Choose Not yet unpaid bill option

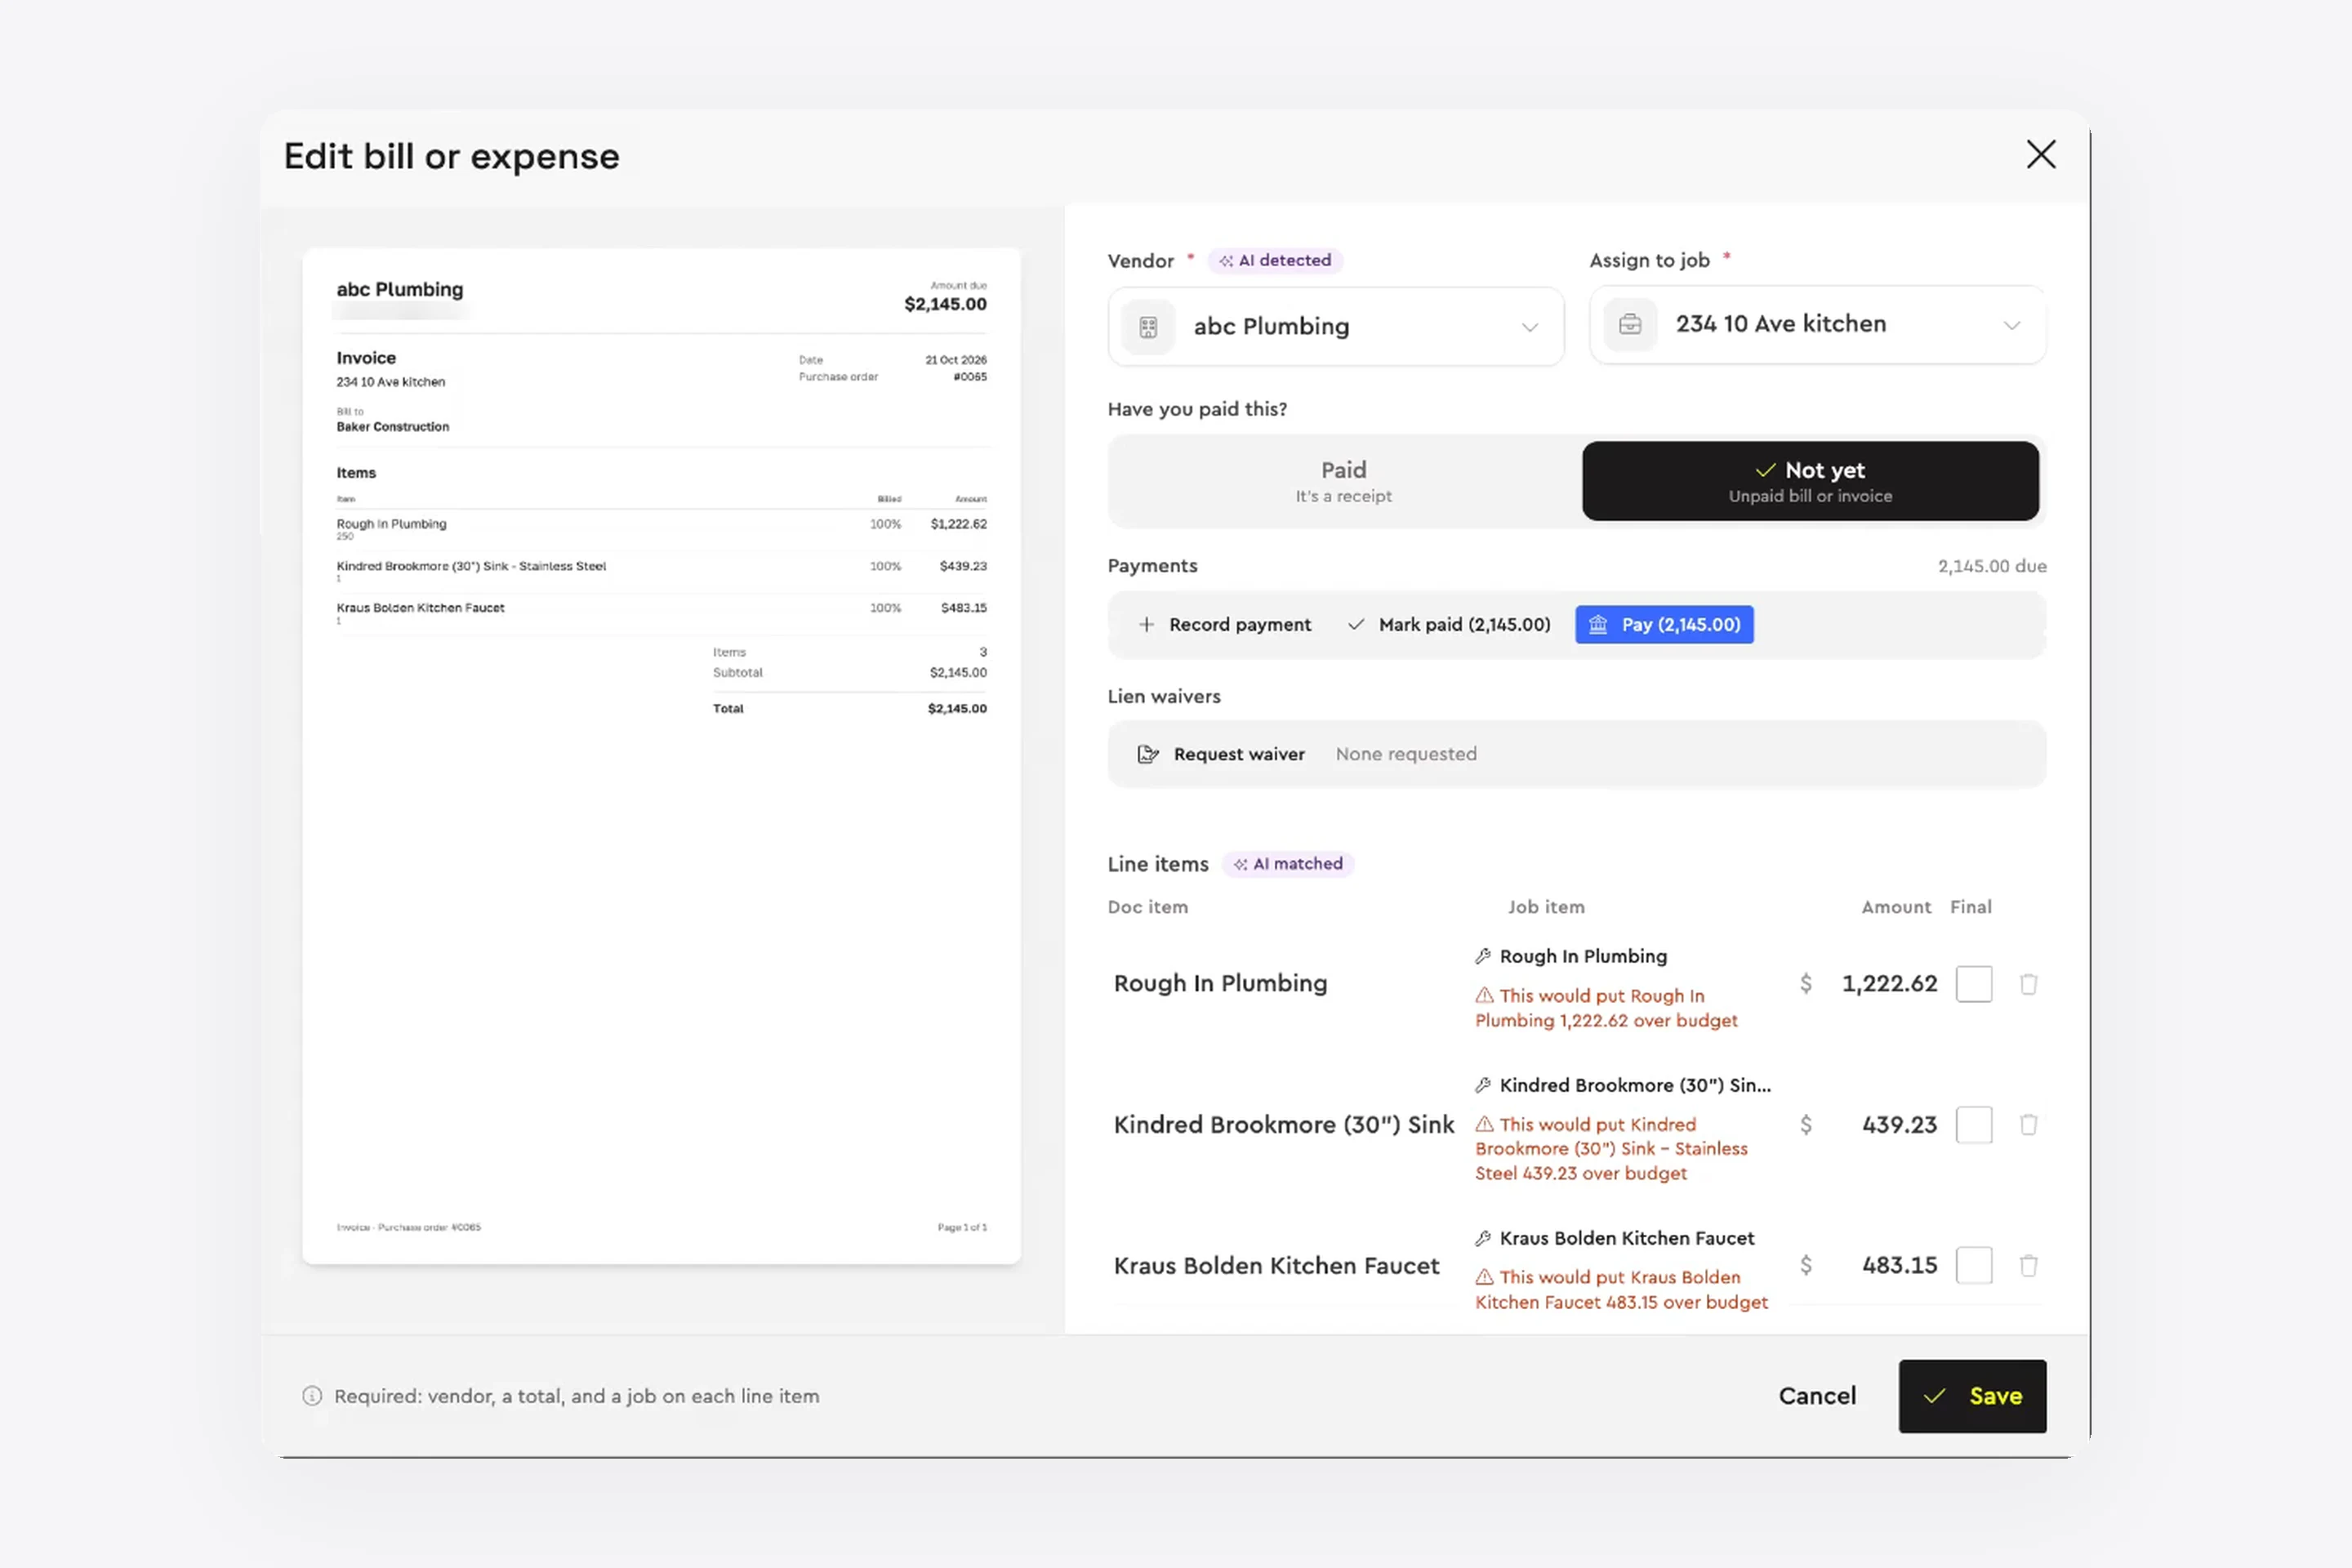pyautogui.click(x=1810, y=481)
